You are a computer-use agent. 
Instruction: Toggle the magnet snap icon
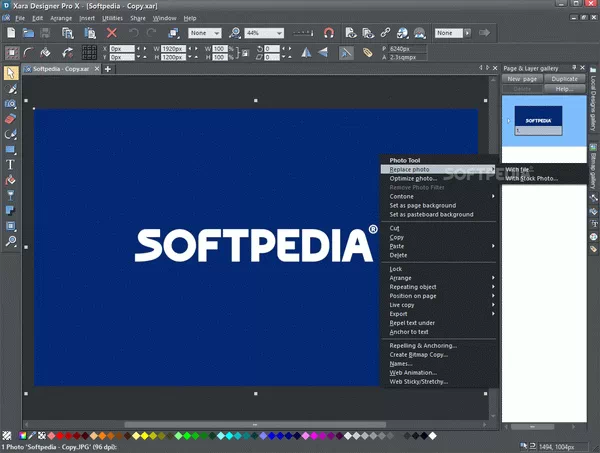tap(329, 33)
